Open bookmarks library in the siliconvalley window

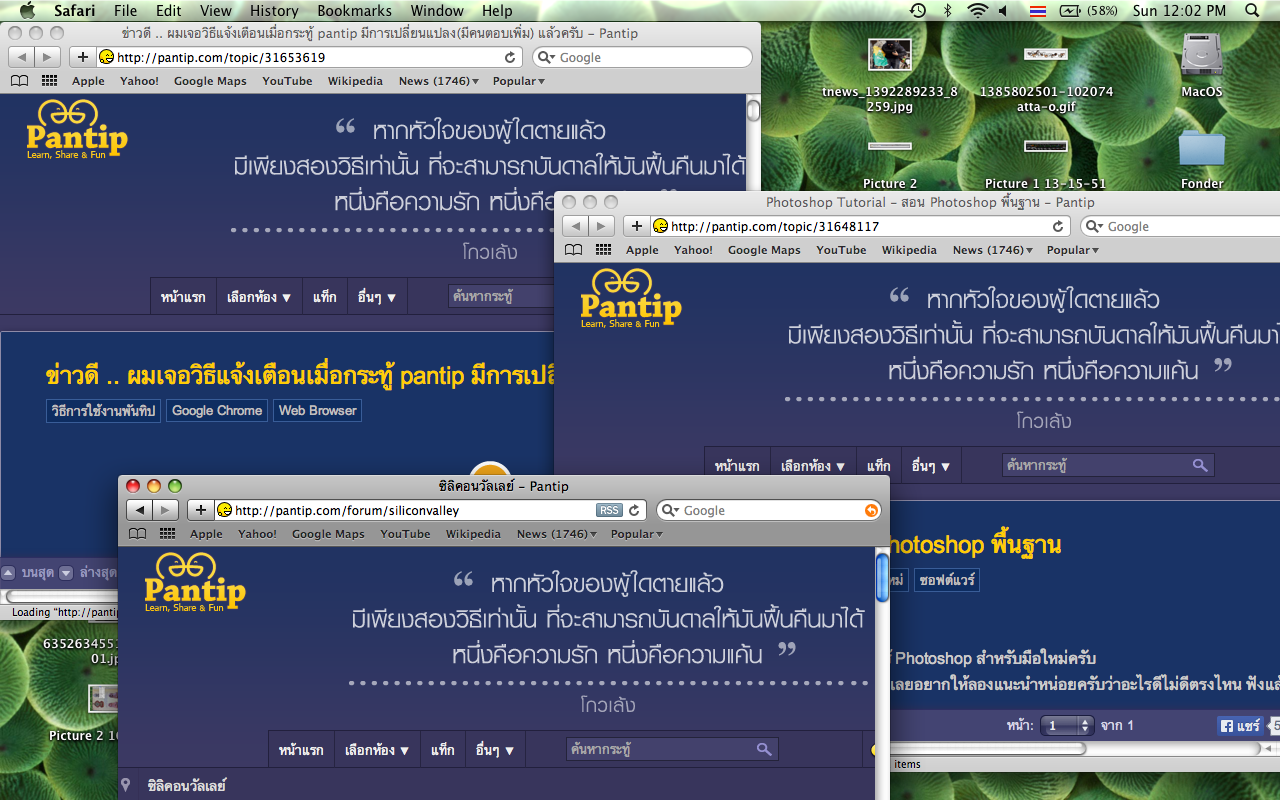coord(137,534)
